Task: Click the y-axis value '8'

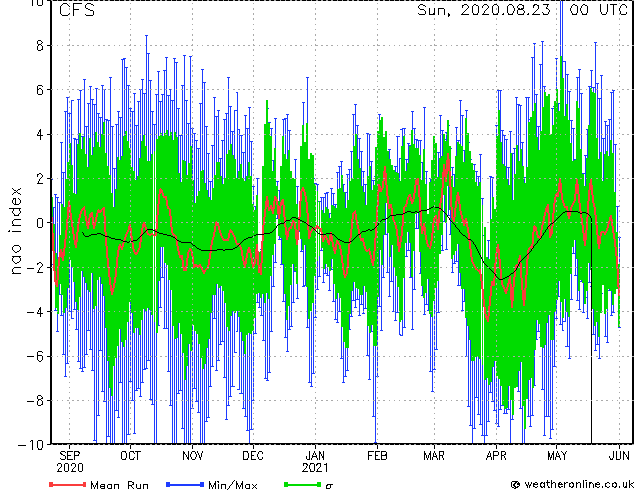Action: 40,46
